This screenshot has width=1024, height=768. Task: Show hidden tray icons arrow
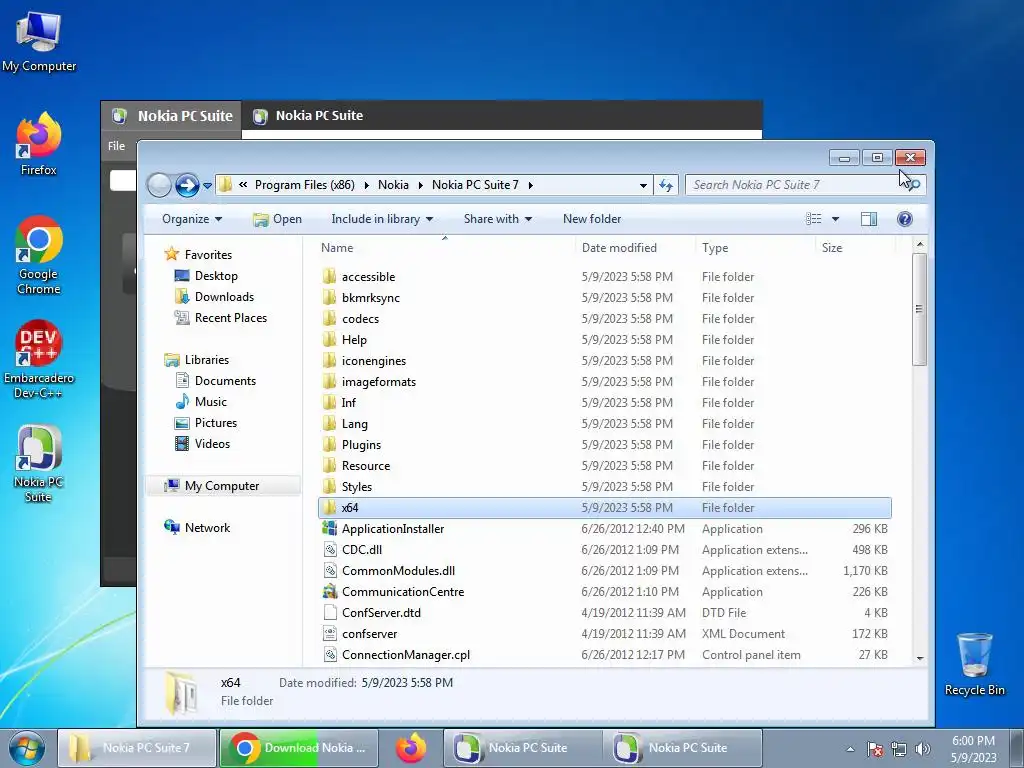(850, 749)
